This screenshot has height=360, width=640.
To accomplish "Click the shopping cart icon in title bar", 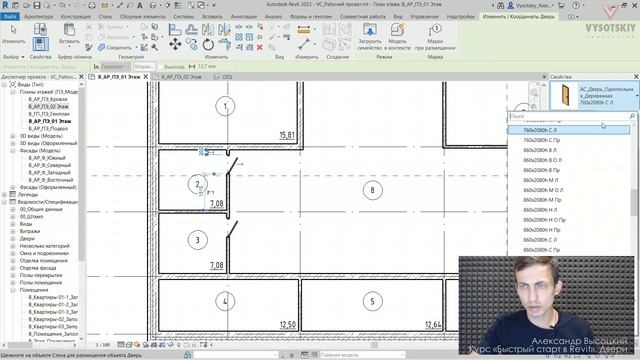I will click(561, 5).
